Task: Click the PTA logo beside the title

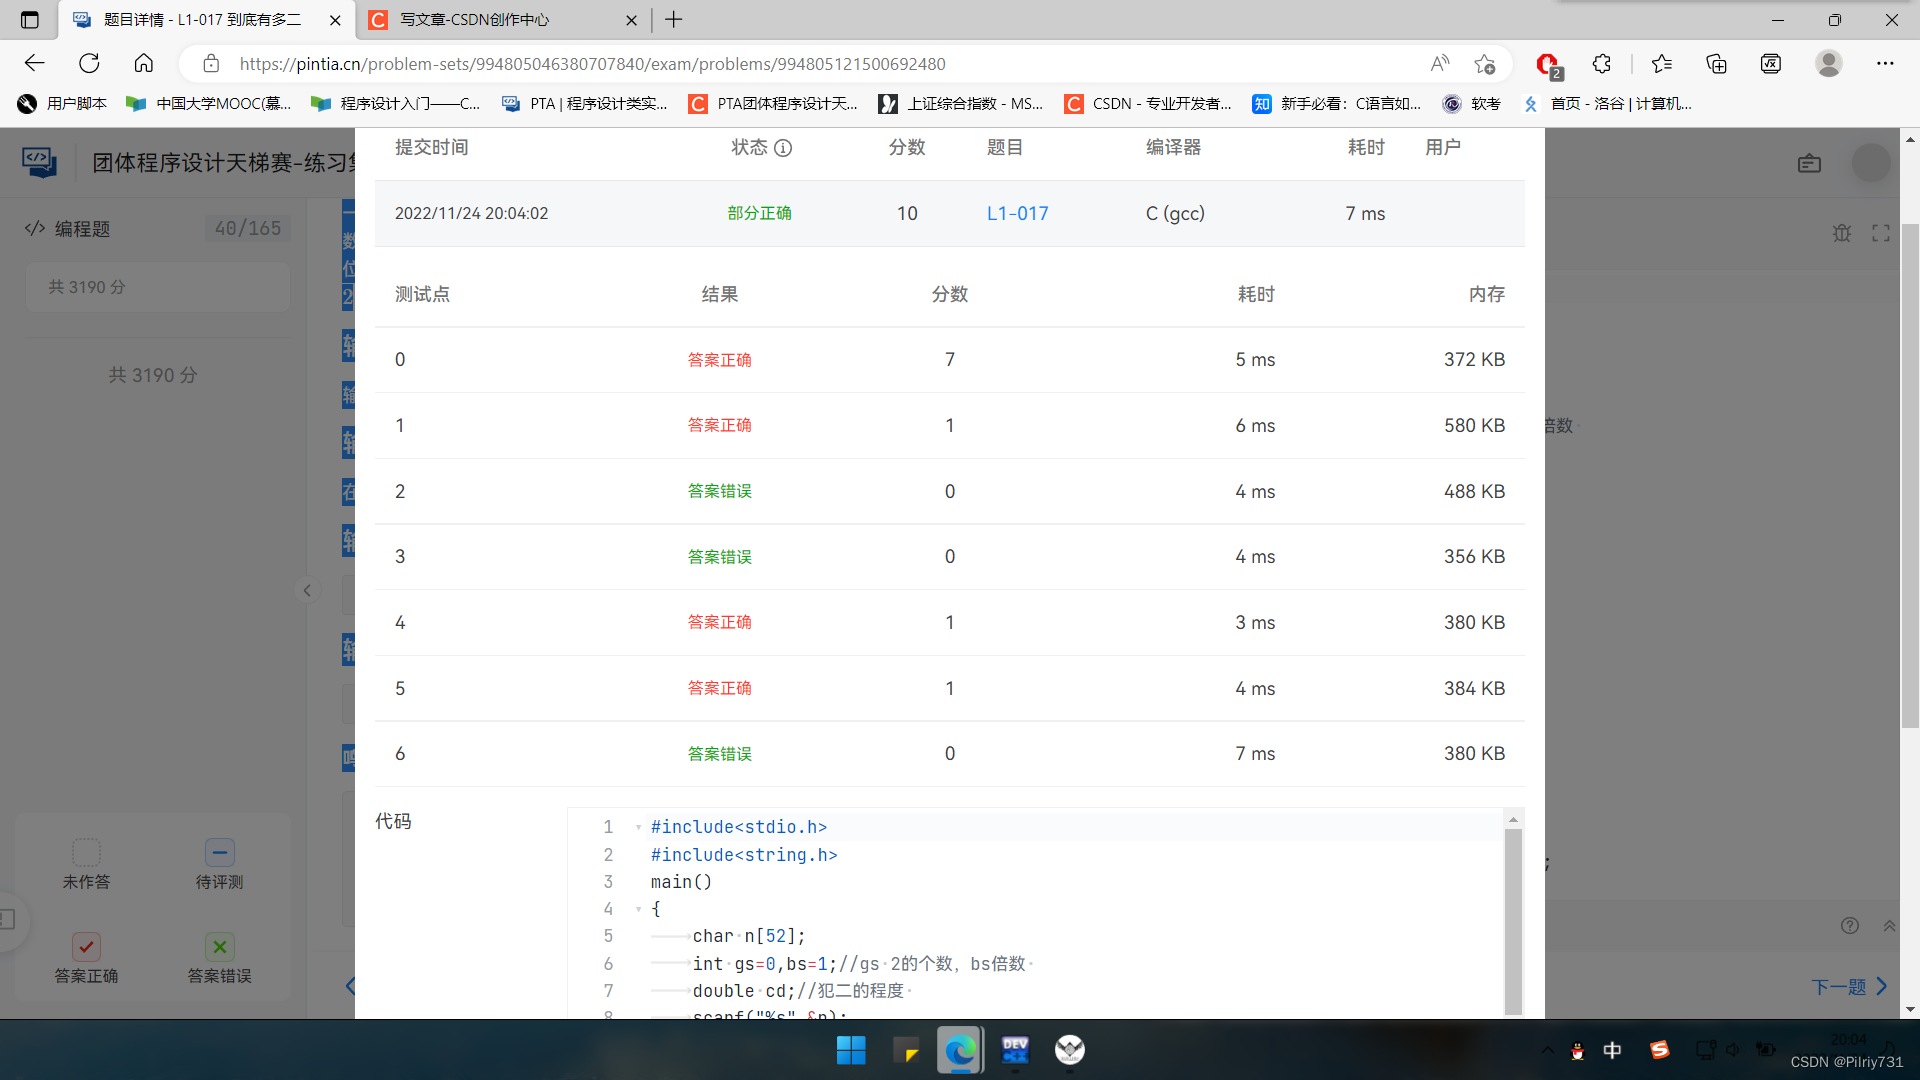Action: (x=37, y=162)
